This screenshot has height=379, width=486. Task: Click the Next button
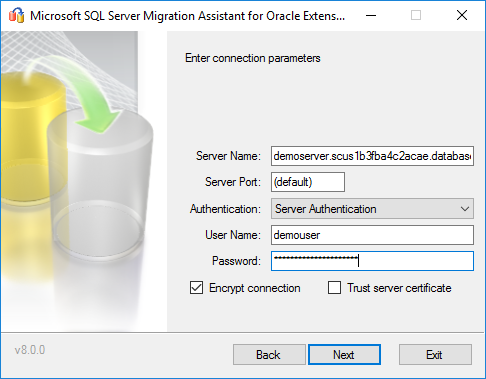[344, 354]
